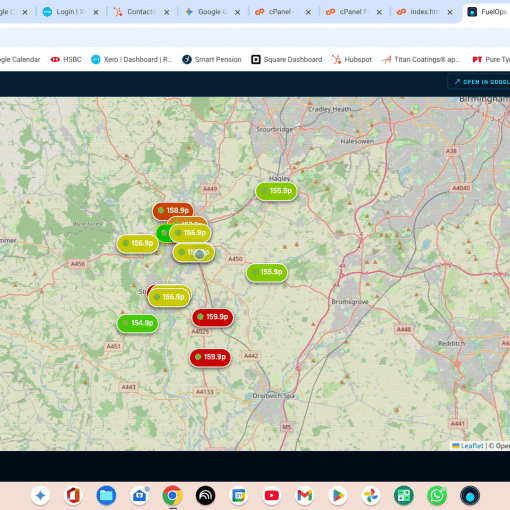The width and height of the screenshot is (510, 510).
Task: Select the active FuelOps tab
Action: 487,12
